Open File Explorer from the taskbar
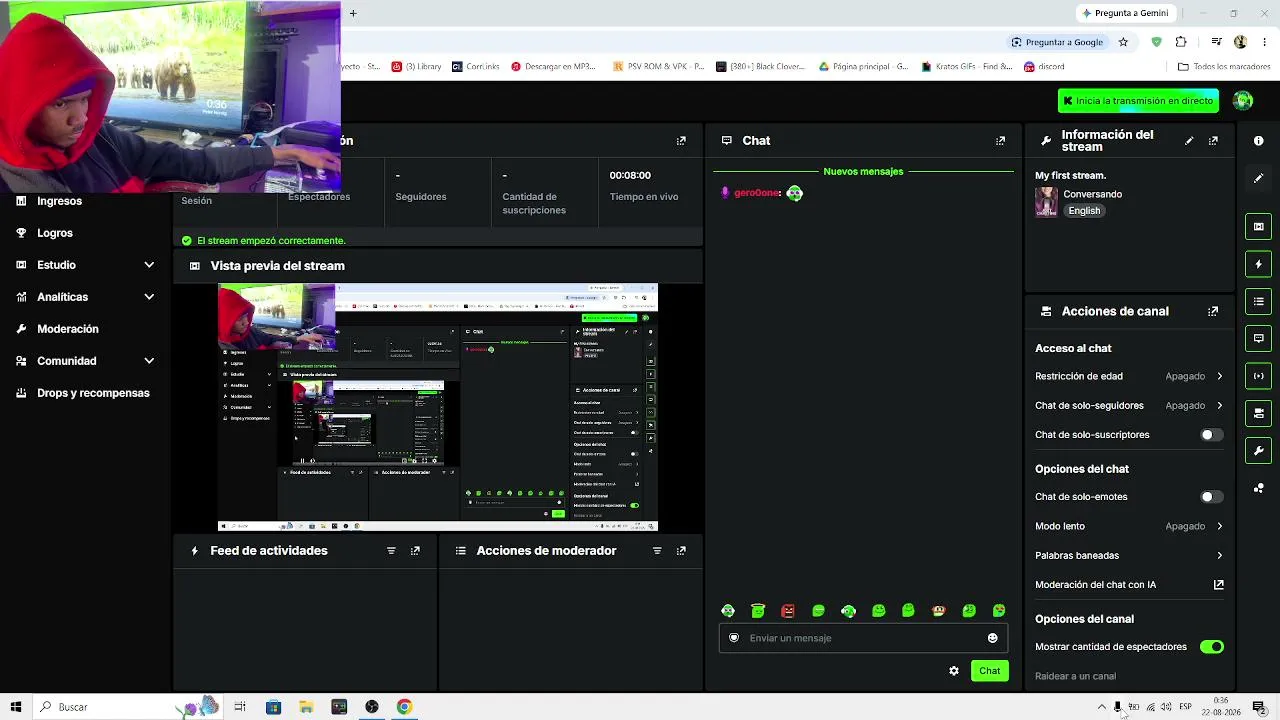This screenshot has width=1280, height=720. [306, 707]
